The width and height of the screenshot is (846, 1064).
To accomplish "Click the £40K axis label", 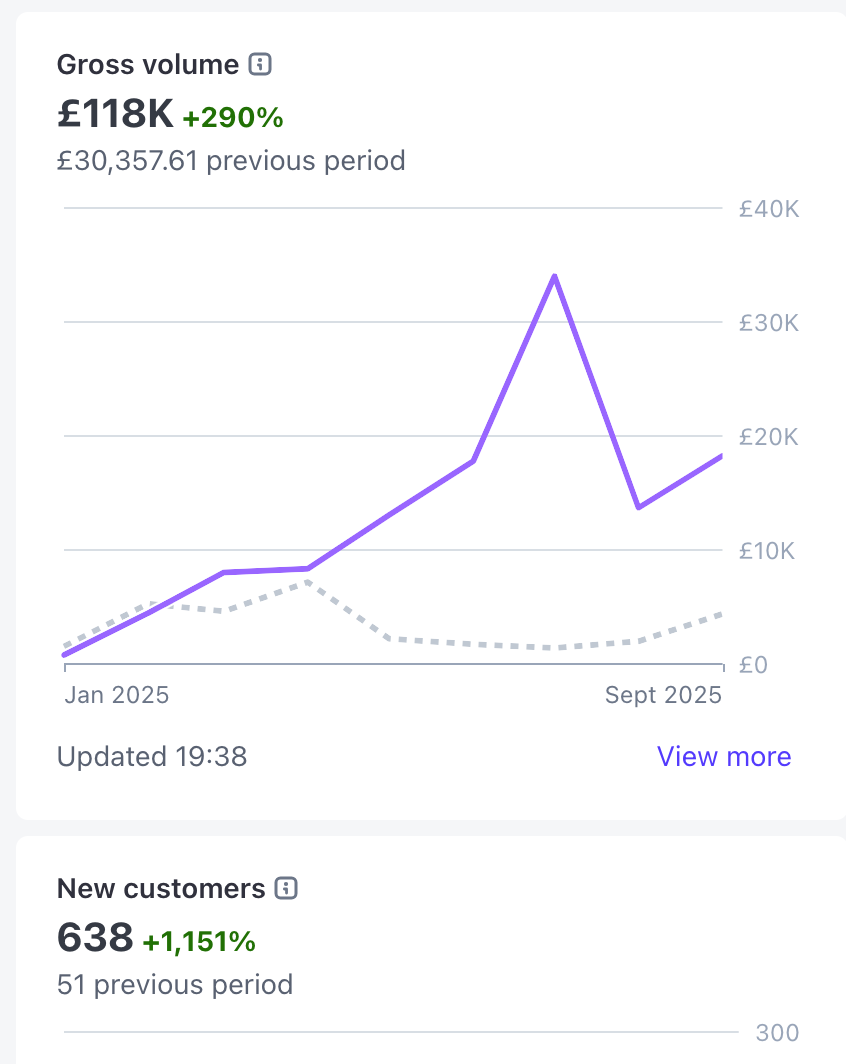I will tap(768, 209).
